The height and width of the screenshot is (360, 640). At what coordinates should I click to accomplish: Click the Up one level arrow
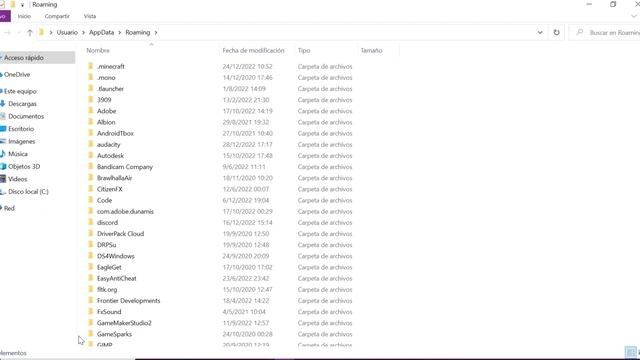pos(30,33)
